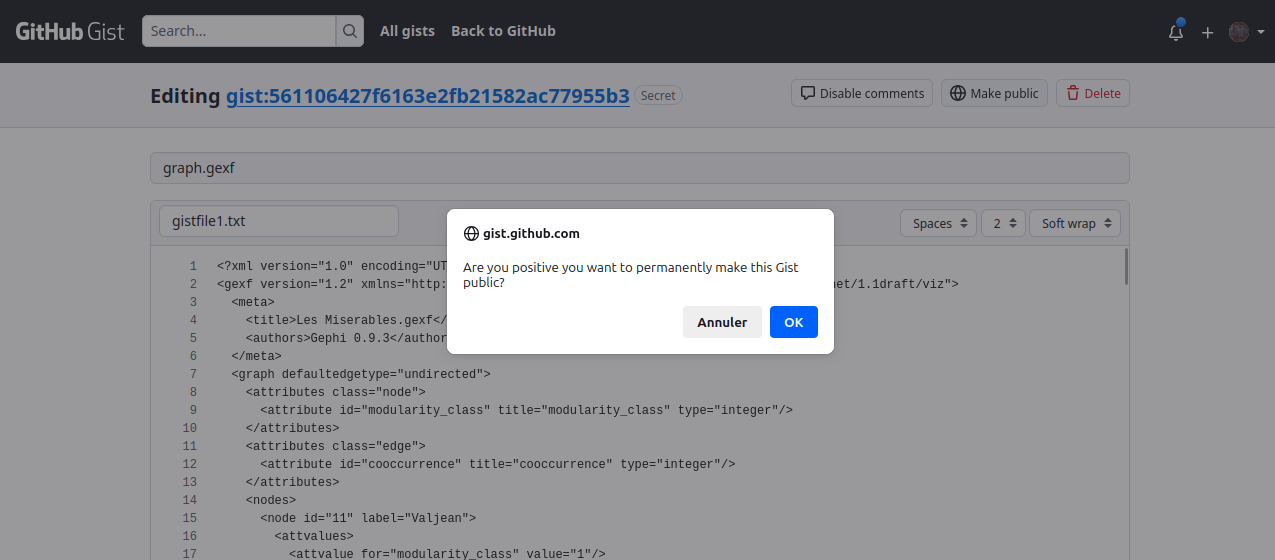Open the user avatar menu
Viewport: 1275px width, 560px height.
pyautogui.click(x=1245, y=32)
